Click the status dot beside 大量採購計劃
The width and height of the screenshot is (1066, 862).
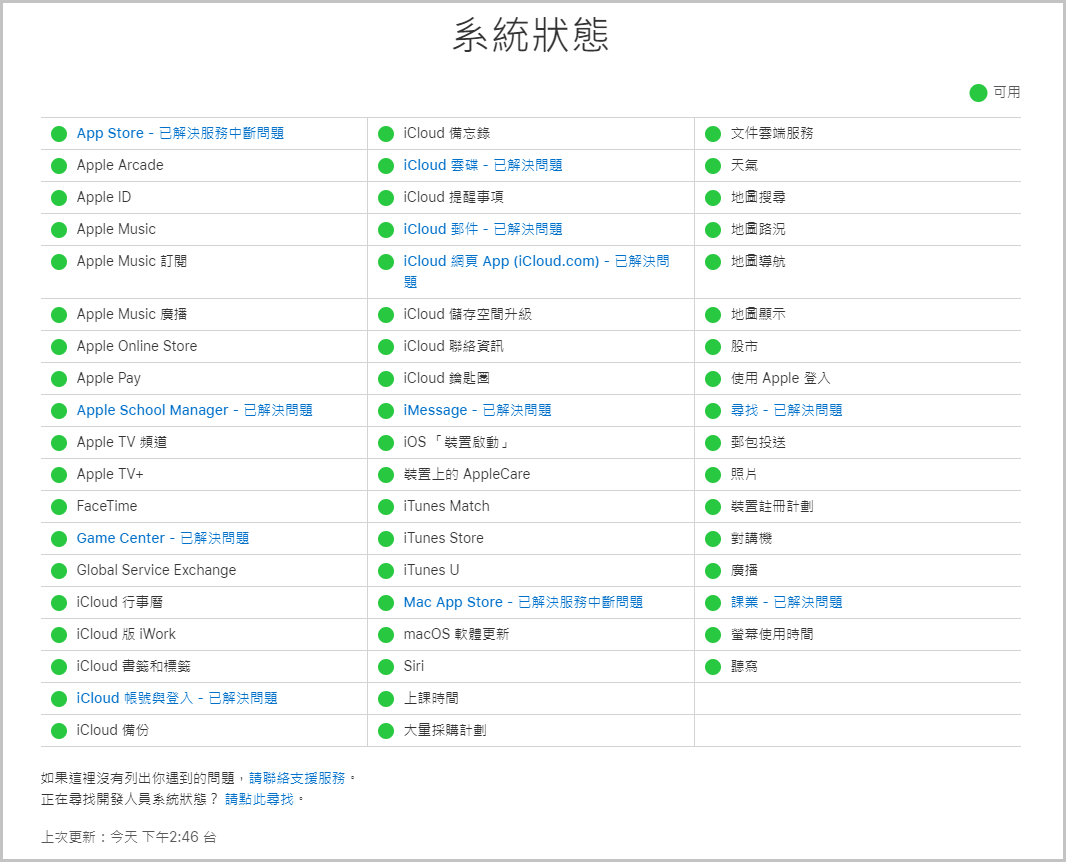pos(386,731)
